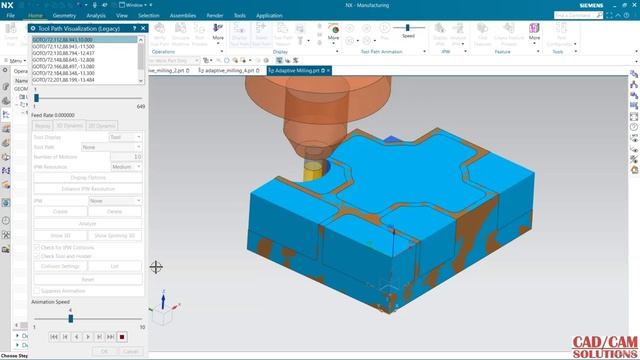Expand the Tool Path Animation group arrow

pyautogui.click(x=424, y=52)
